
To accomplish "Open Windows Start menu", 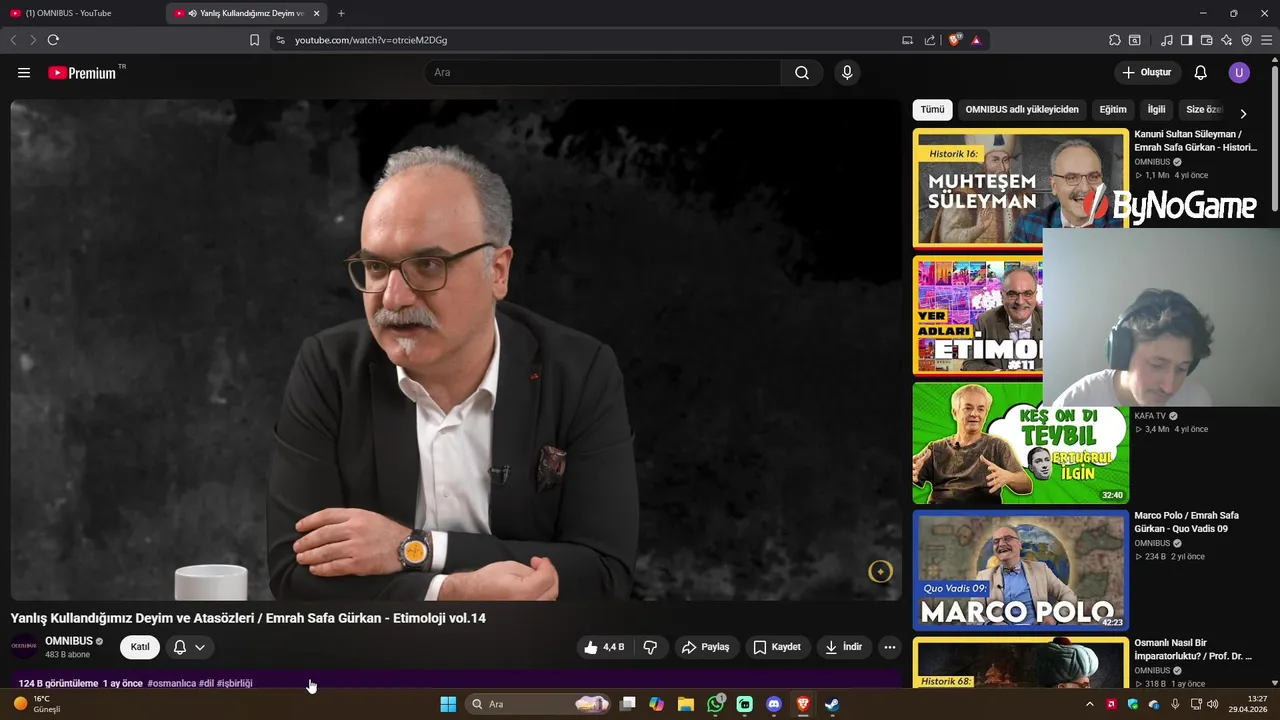I will tap(448, 704).
